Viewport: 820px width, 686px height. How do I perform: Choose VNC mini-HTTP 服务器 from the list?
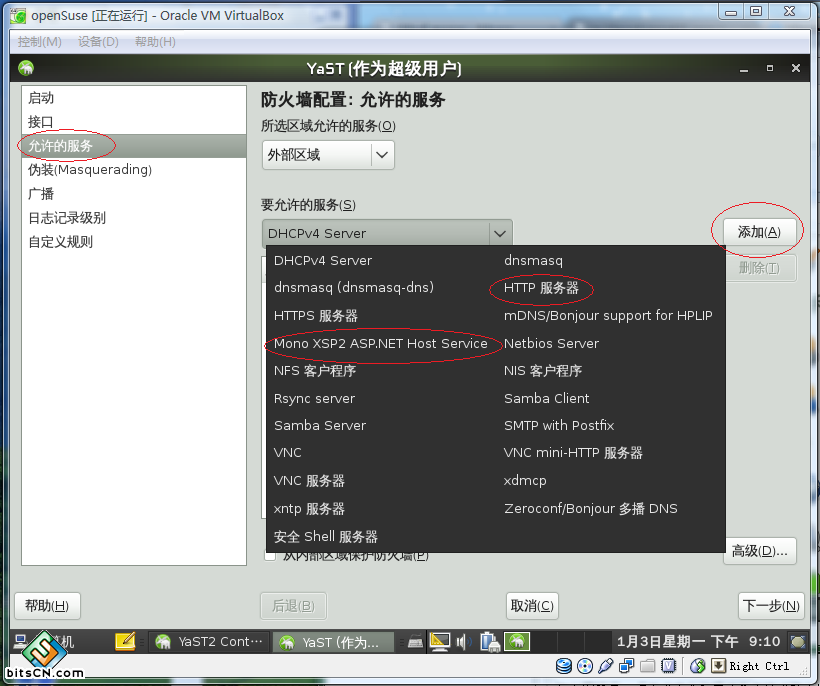tap(573, 453)
